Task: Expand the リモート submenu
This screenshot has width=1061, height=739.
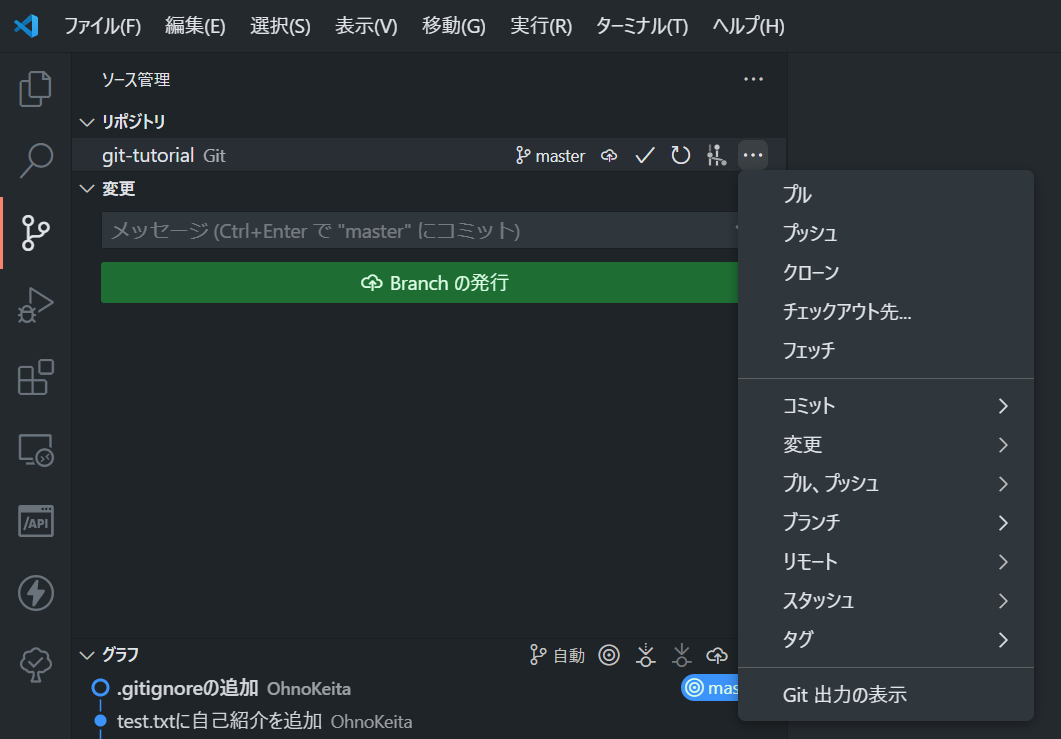Action: (886, 562)
